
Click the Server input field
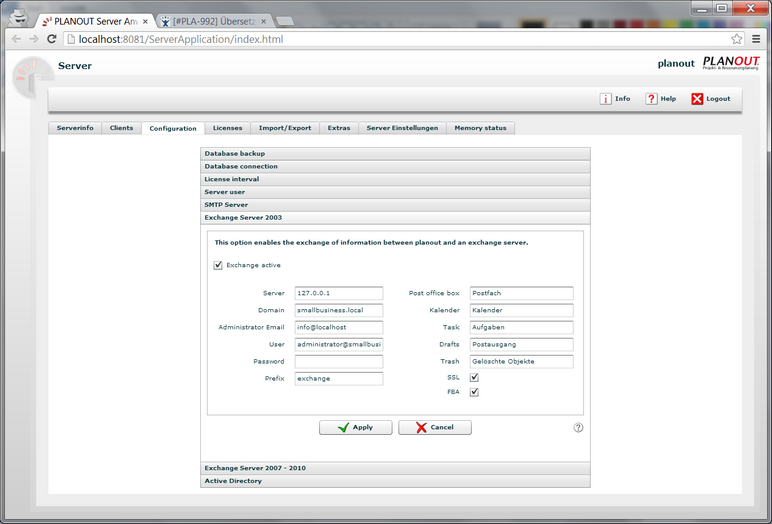tap(339, 293)
